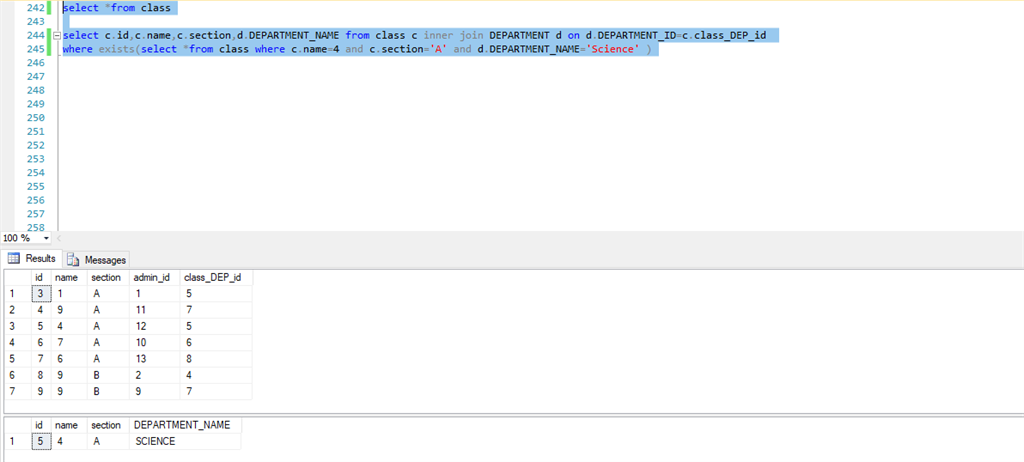The width and height of the screenshot is (1024, 462).
Task: Click the id cell 5 beside SCIENCE row
Action: [40, 441]
